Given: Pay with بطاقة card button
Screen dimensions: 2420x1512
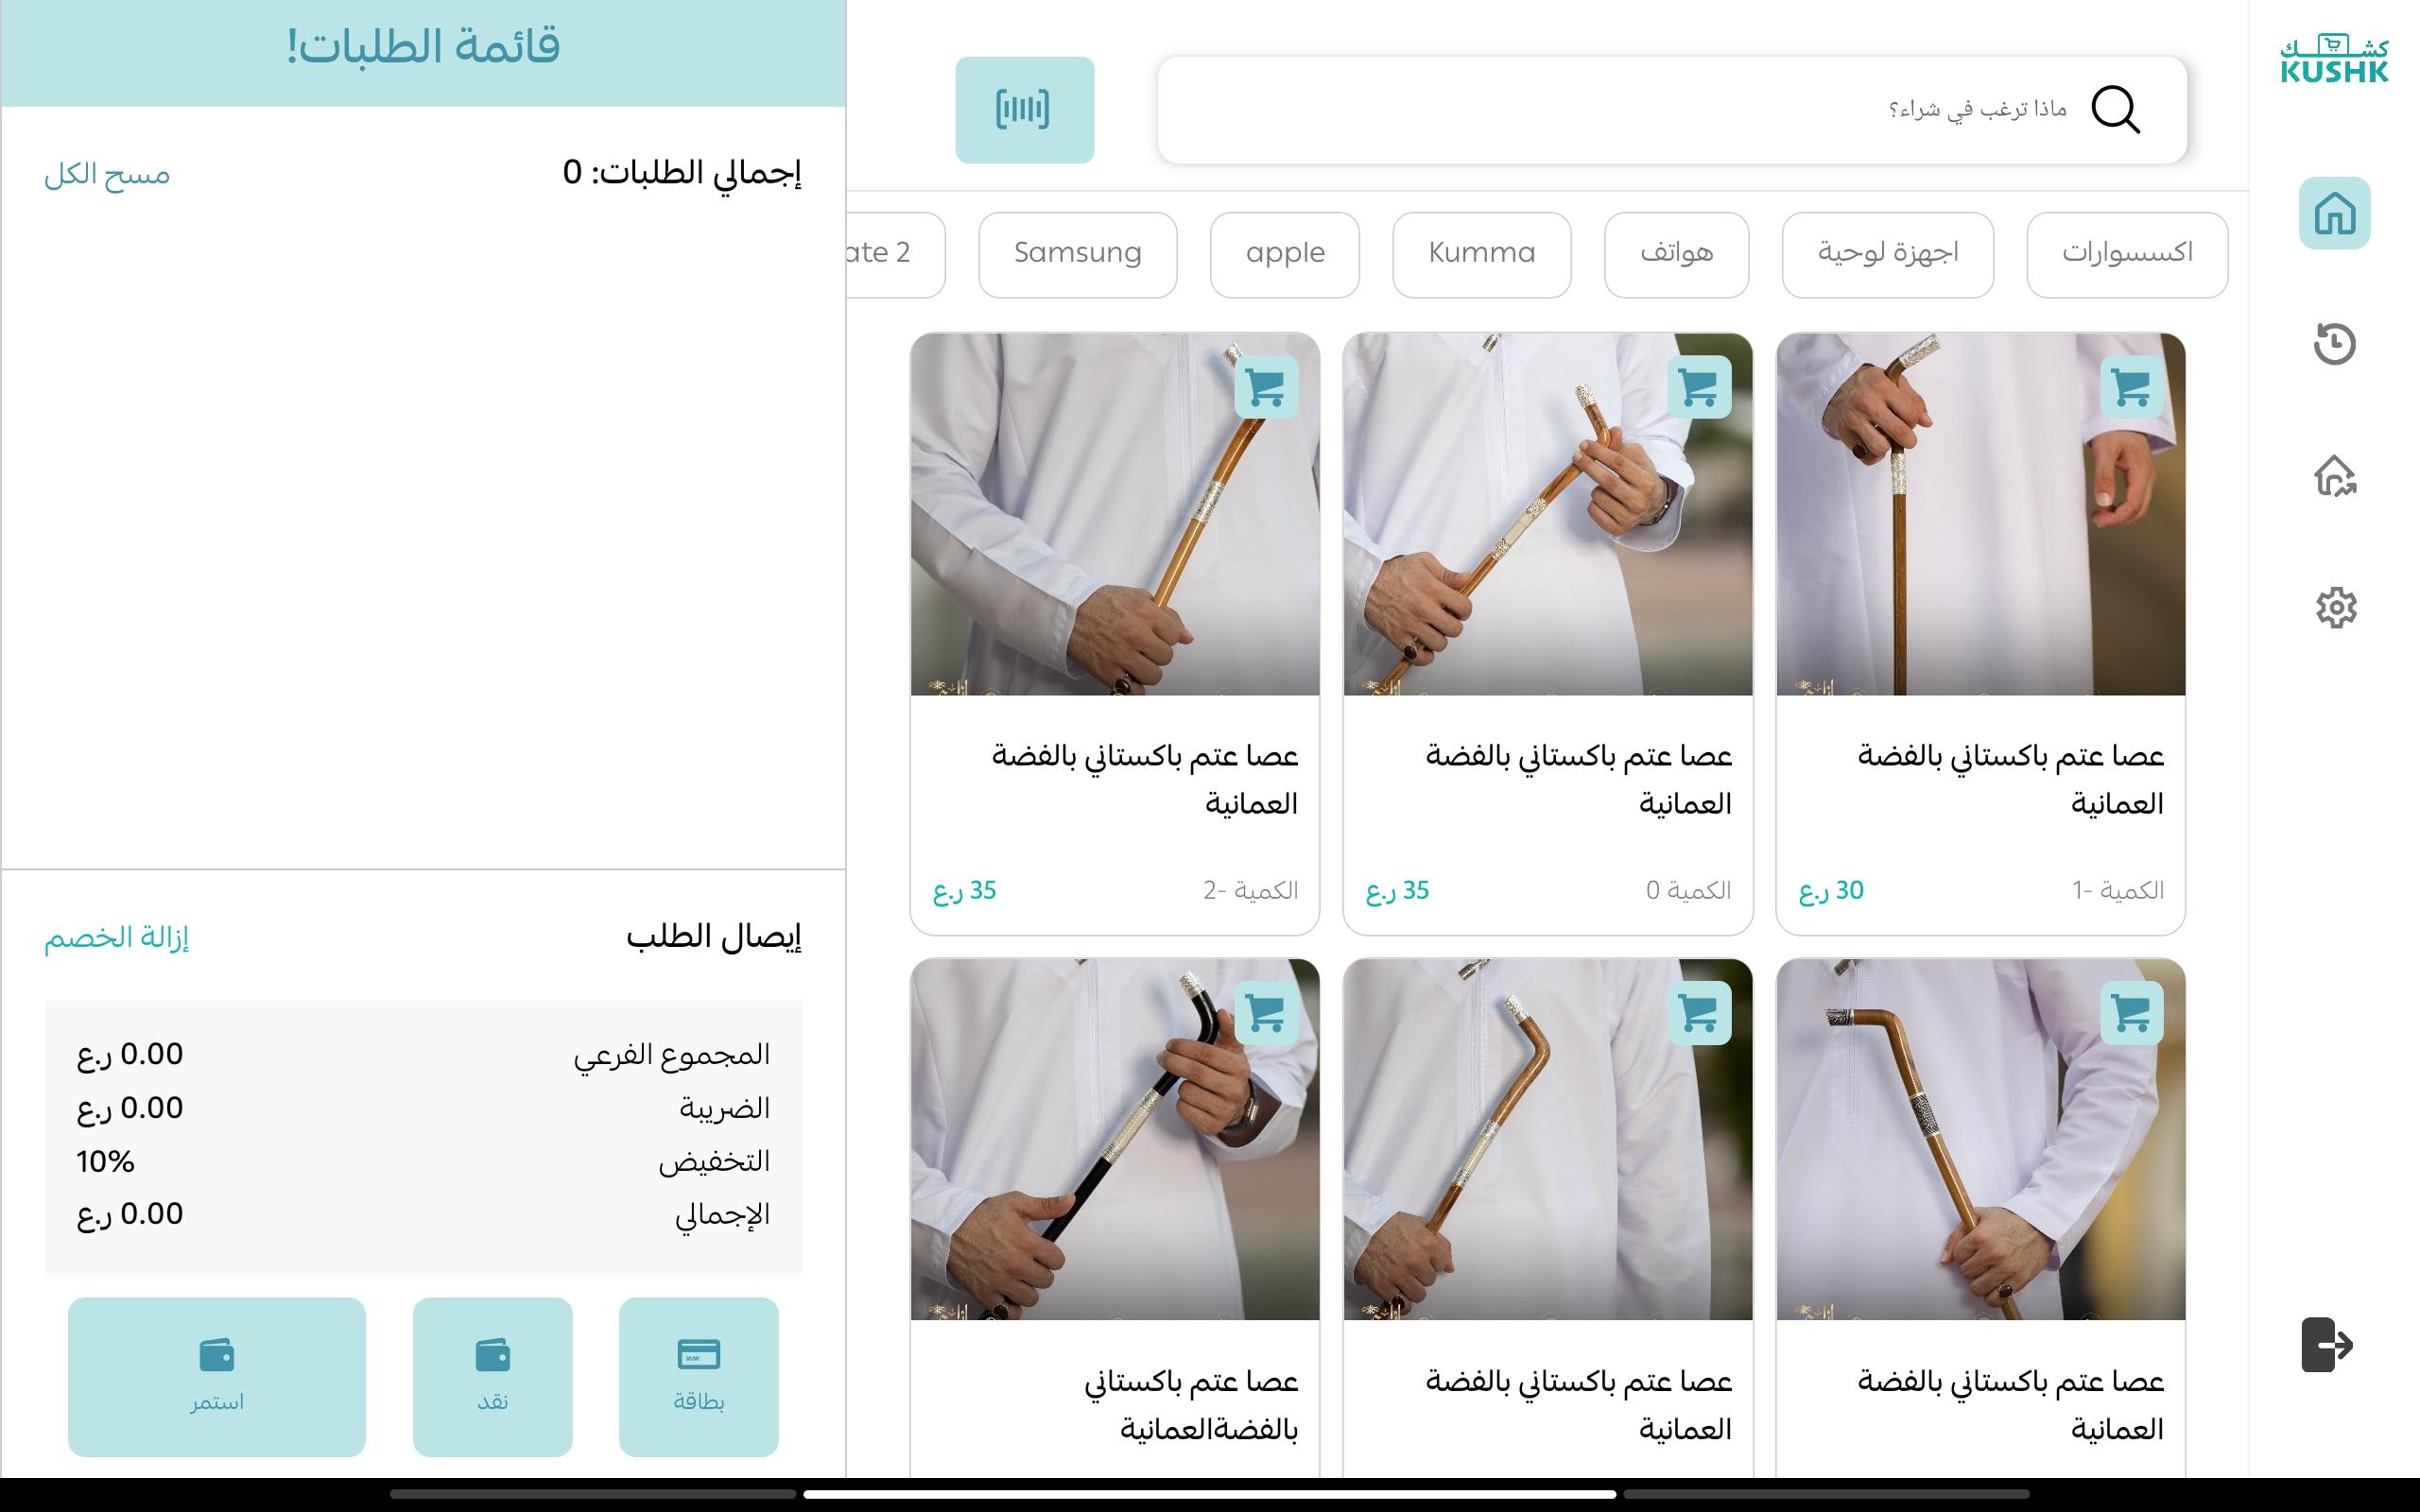Looking at the screenshot, I should [698, 1376].
